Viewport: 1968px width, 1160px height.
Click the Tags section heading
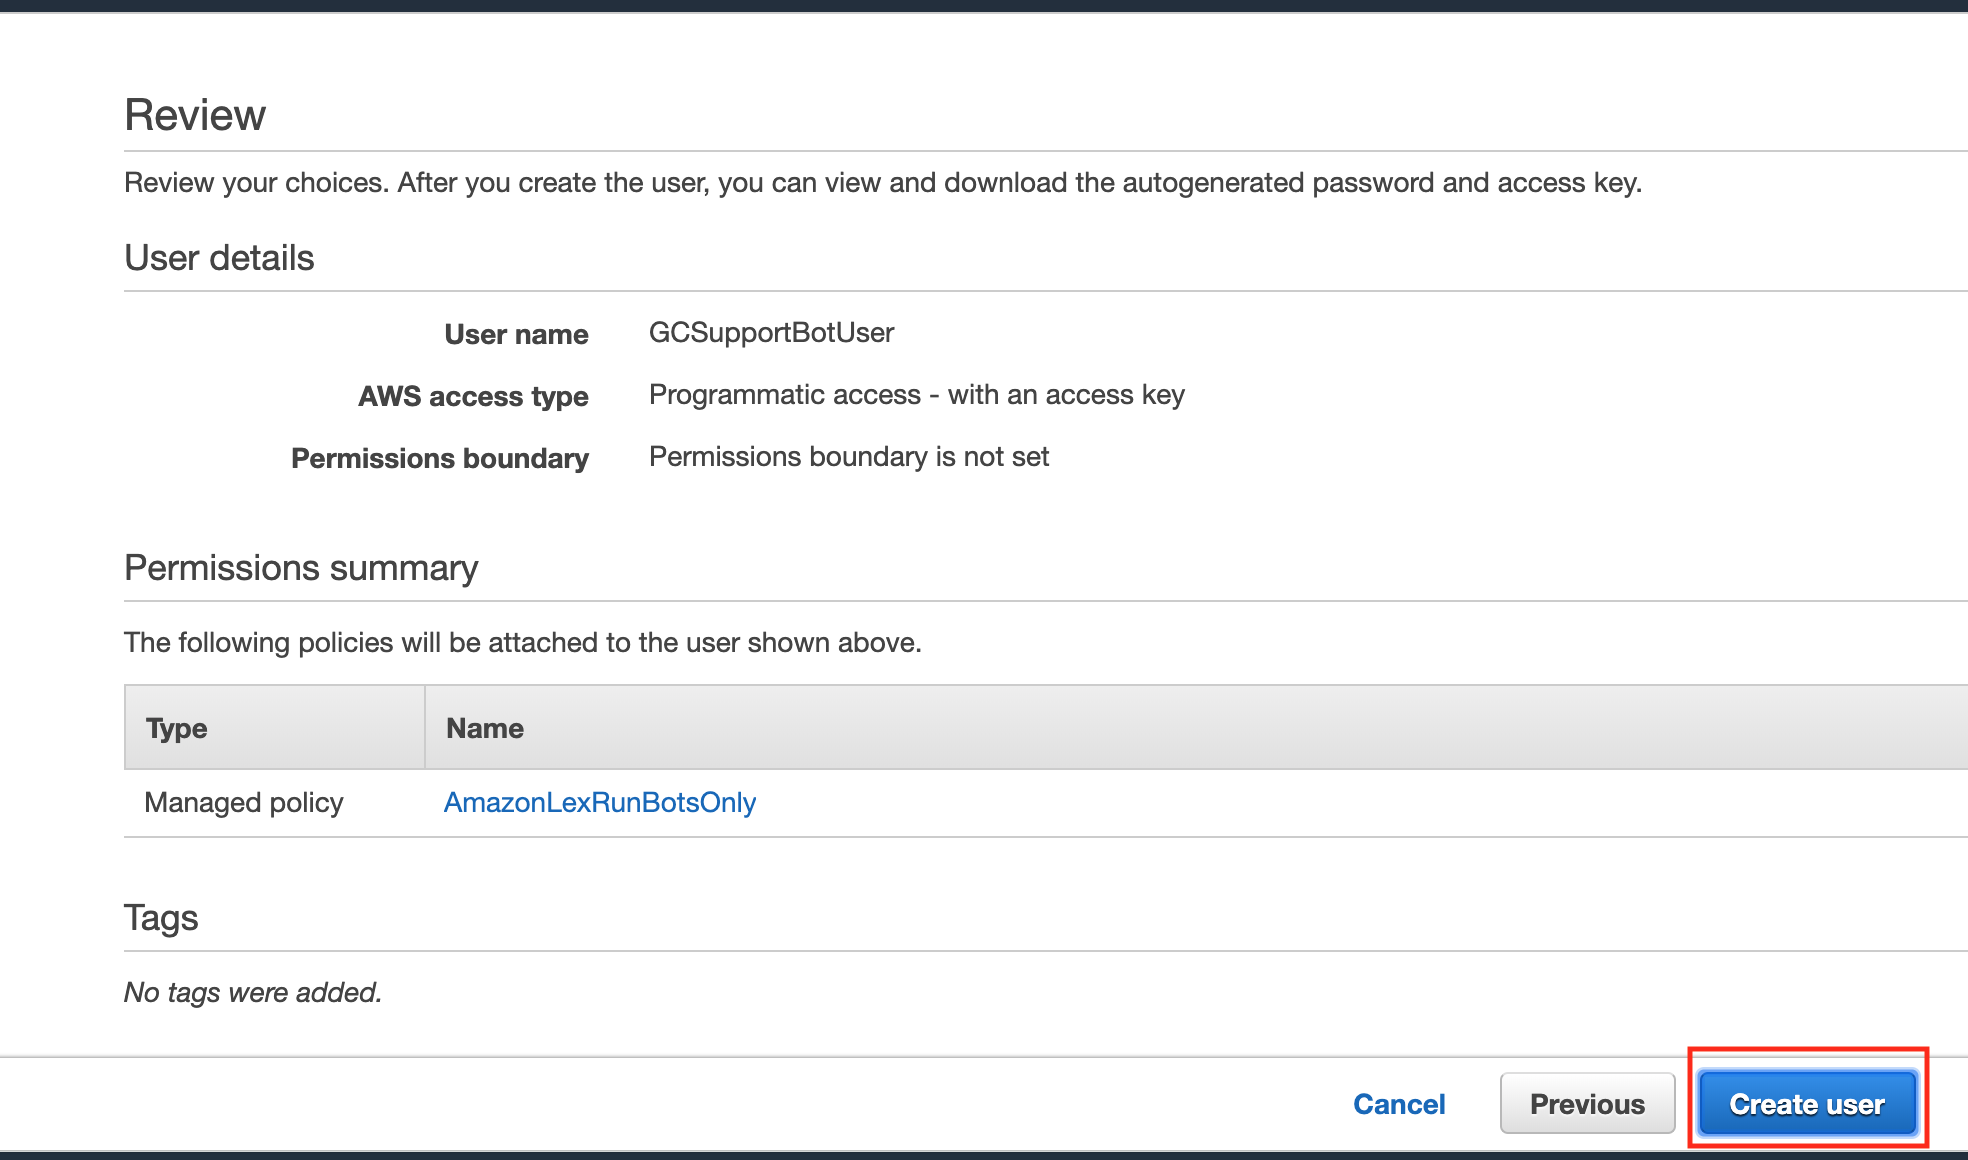coord(161,918)
